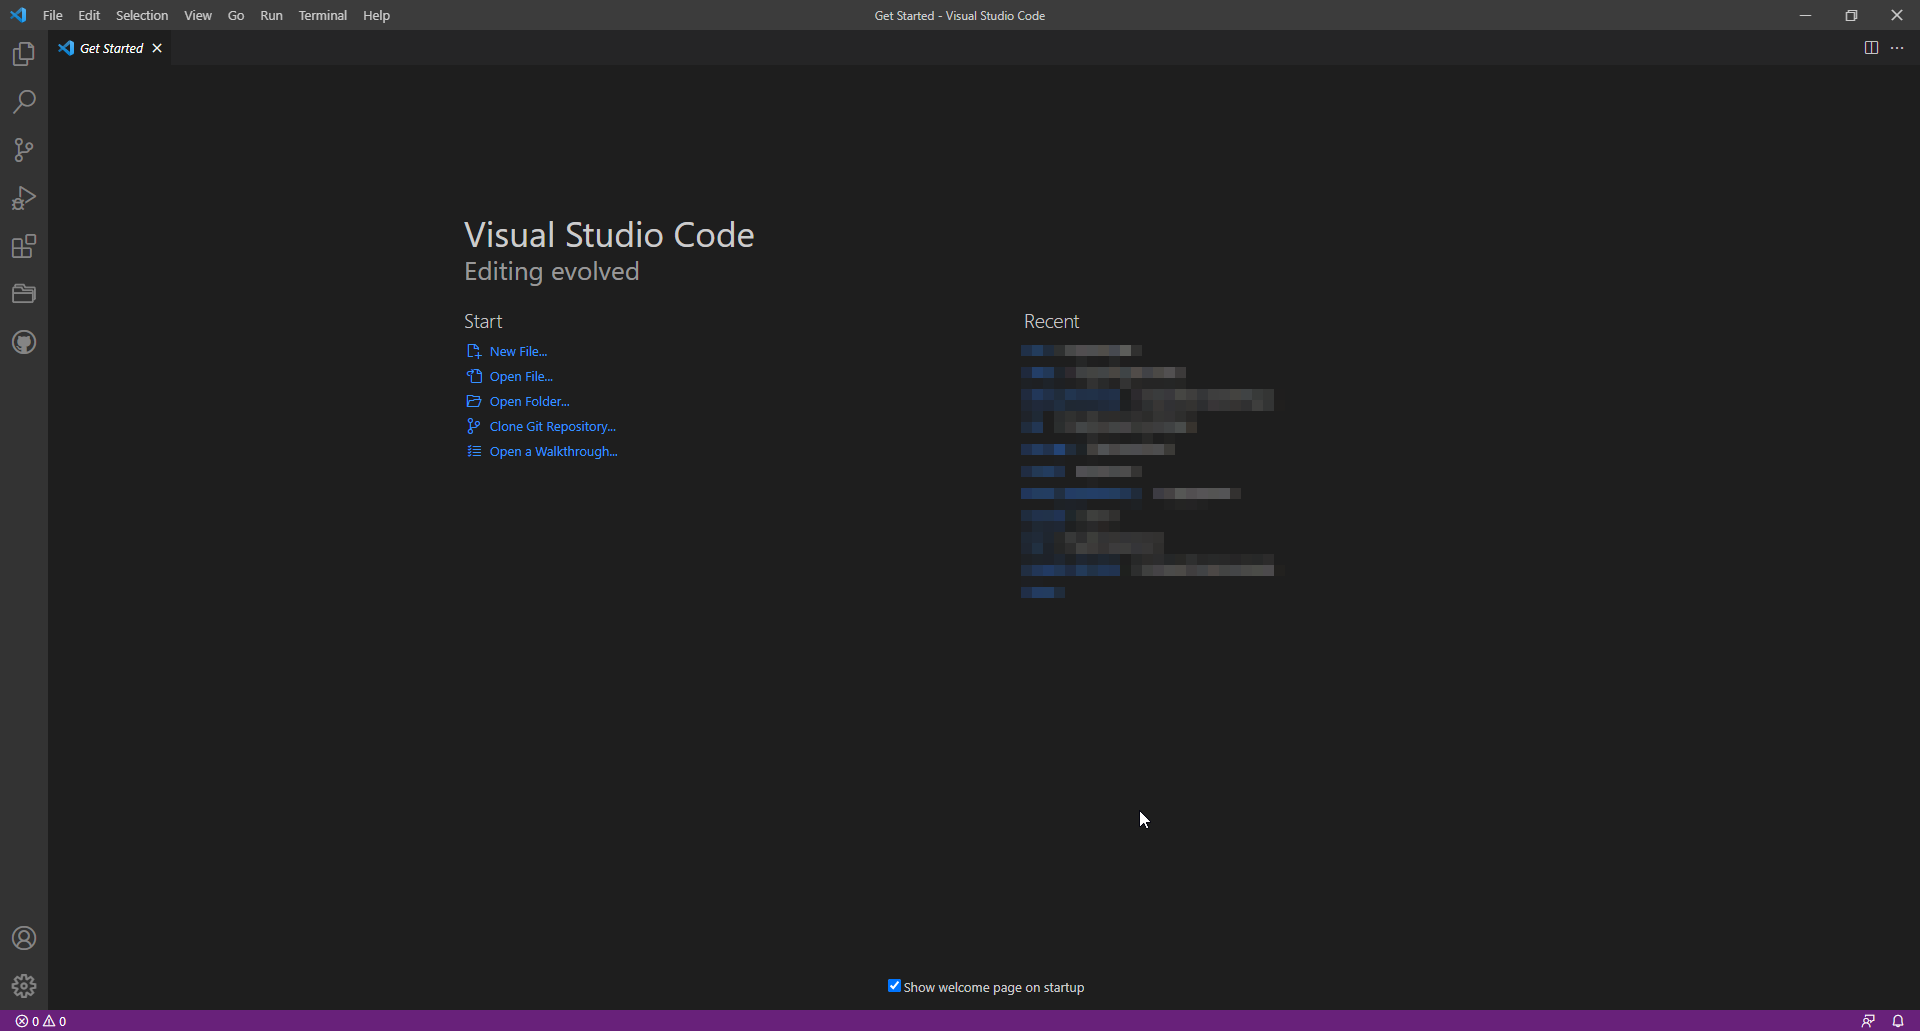Open the Project Manager folder icon

24,294
